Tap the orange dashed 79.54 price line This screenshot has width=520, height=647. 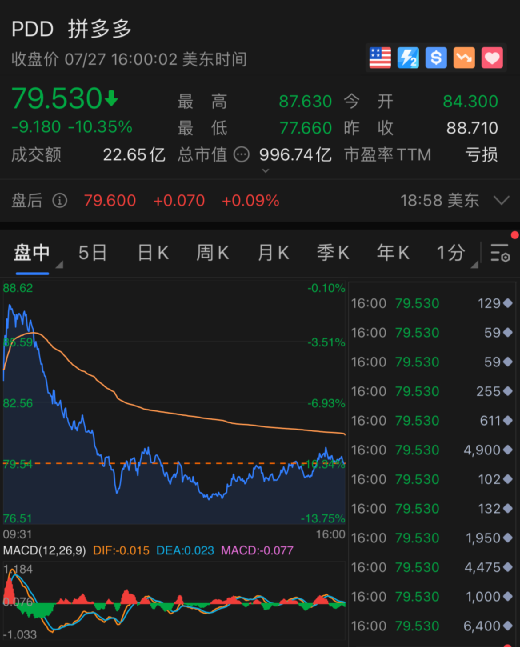tap(174, 463)
